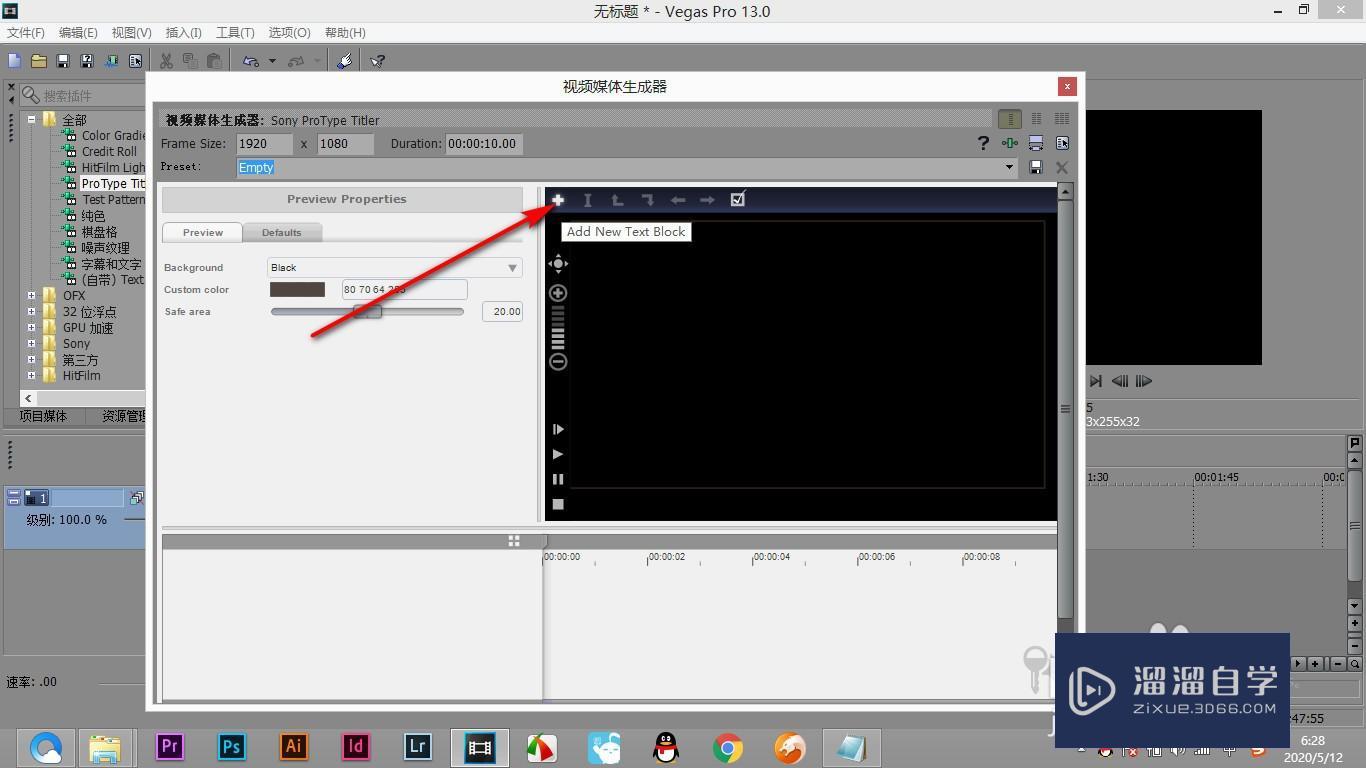The image size is (1366, 768).
Task: Switch to the 项目媒体 tab
Action: [x=43, y=416]
